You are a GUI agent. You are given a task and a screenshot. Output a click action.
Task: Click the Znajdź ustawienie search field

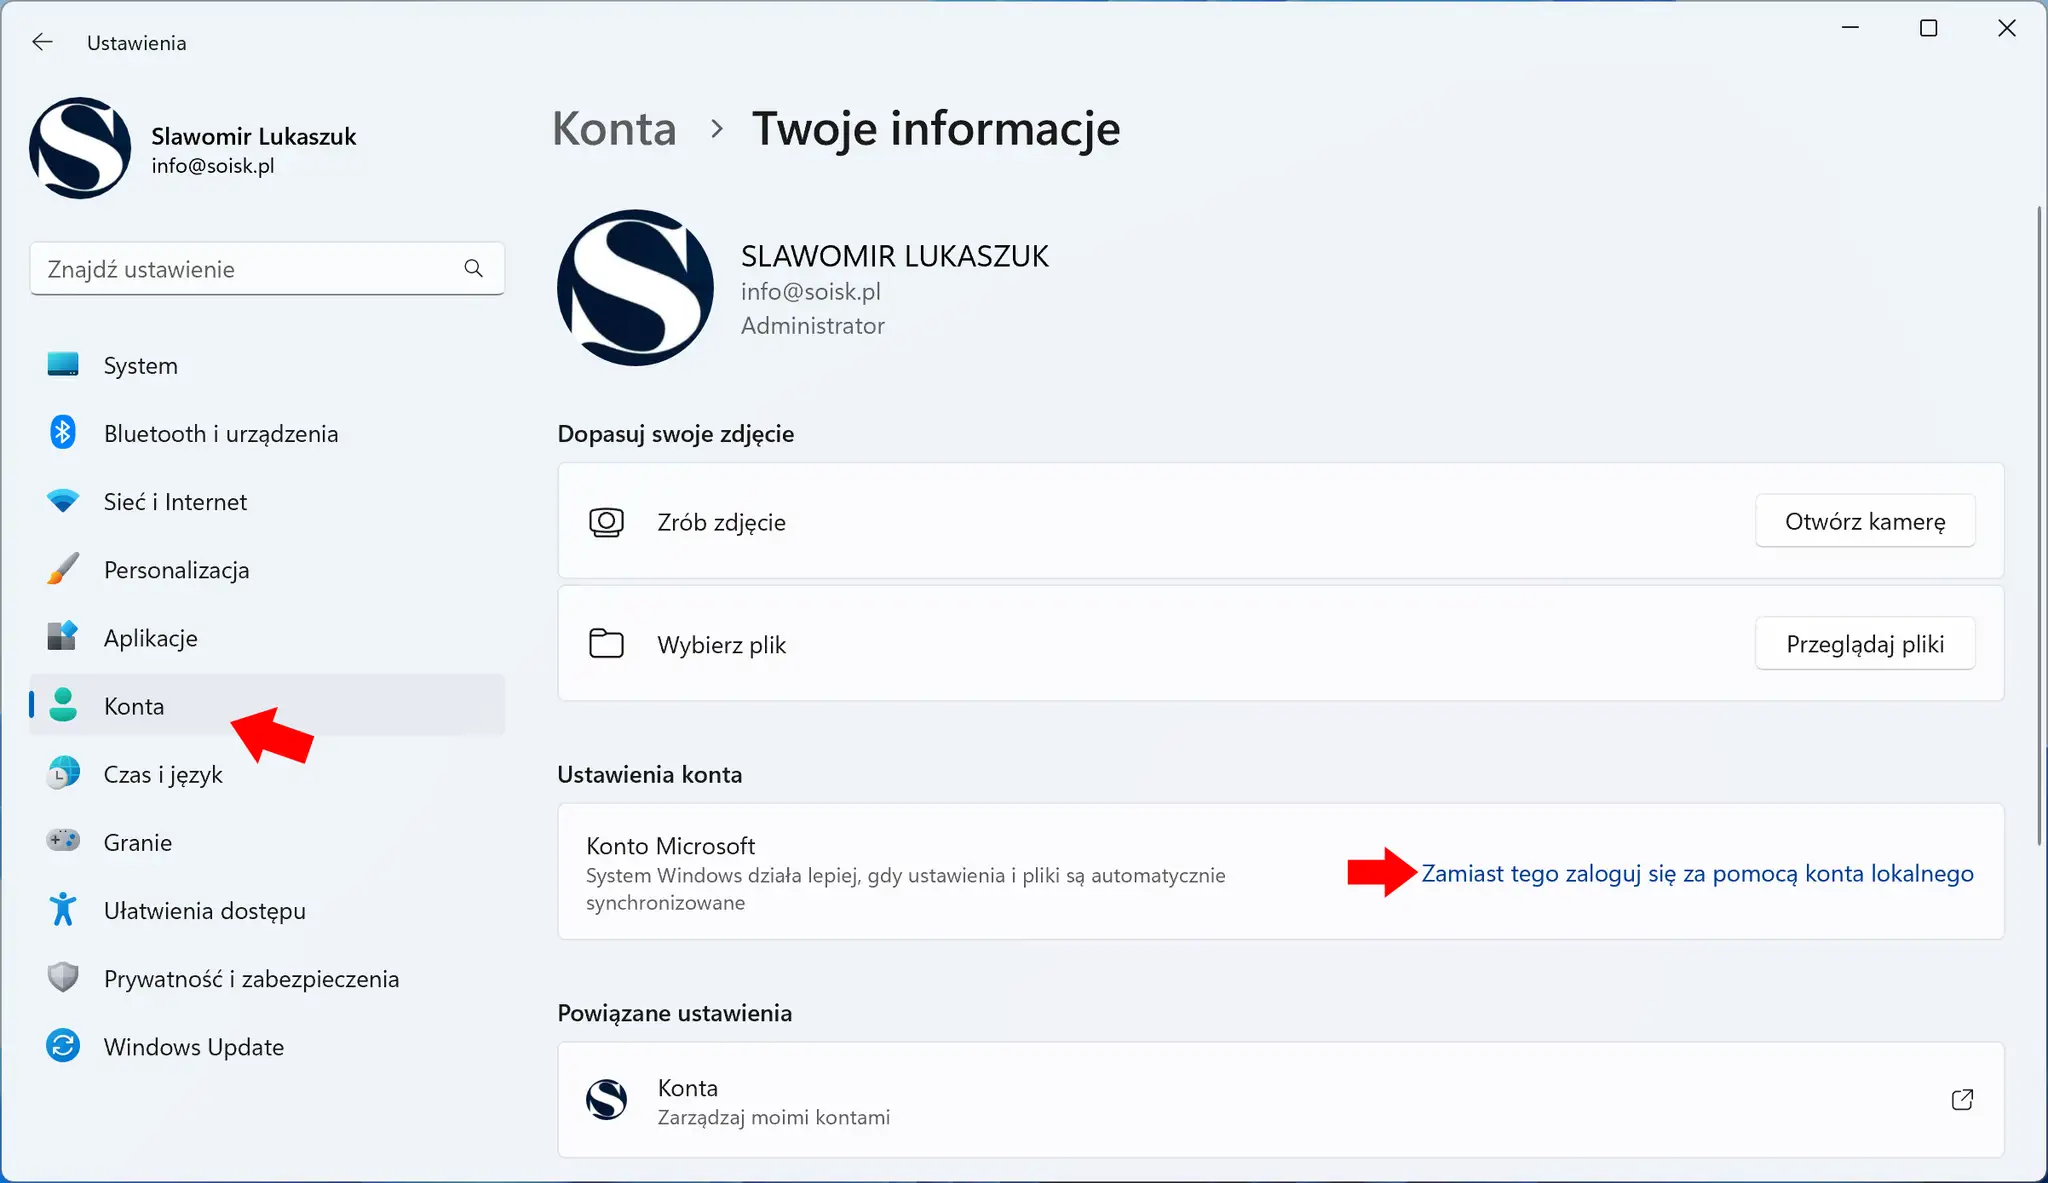(267, 268)
